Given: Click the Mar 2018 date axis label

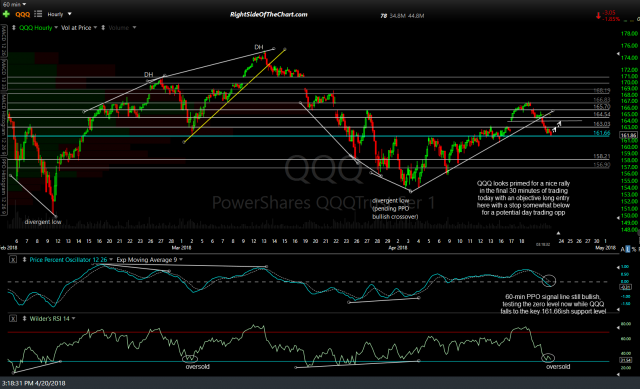Looking at the screenshot, I should tap(181, 248).
